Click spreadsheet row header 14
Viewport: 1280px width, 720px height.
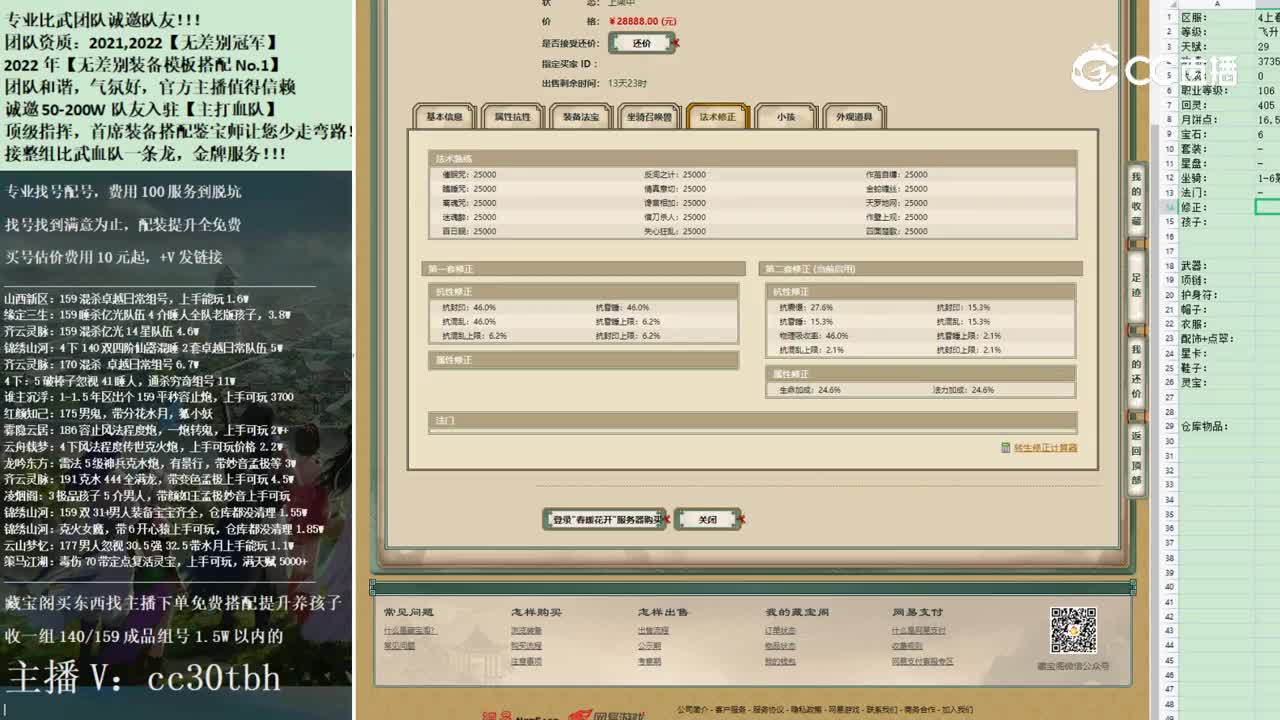click(1169, 207)
